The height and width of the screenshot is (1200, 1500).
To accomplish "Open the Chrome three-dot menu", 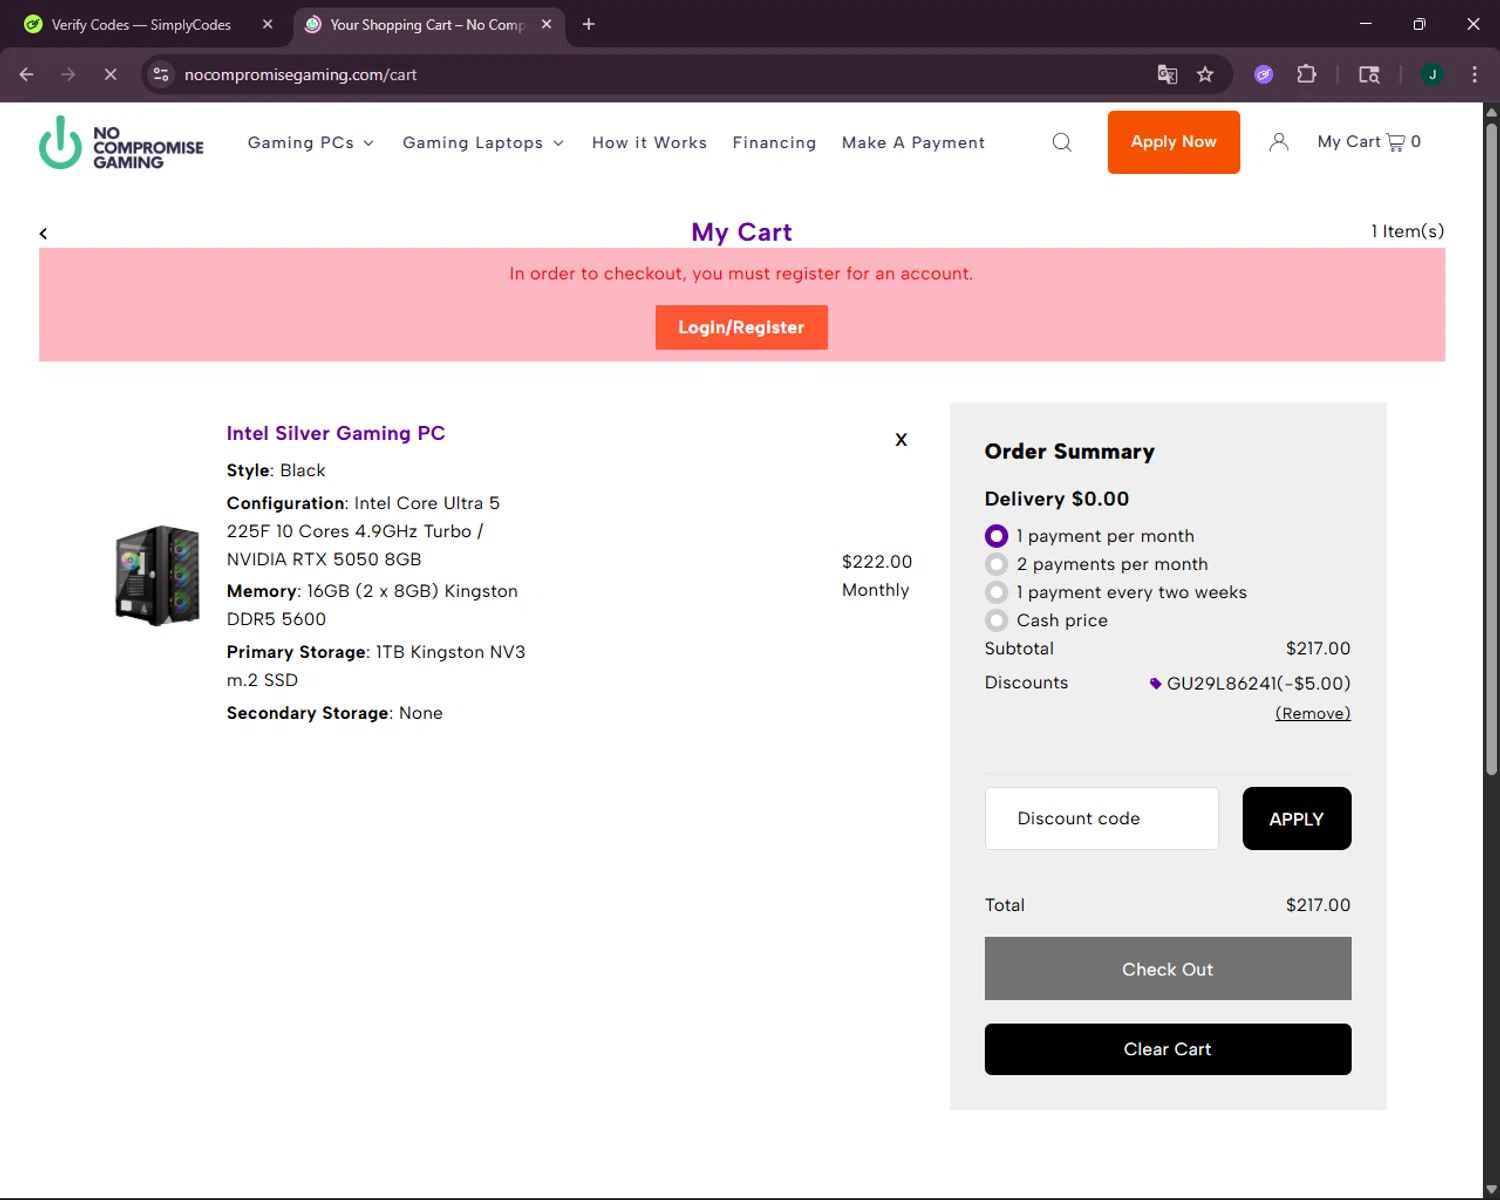I will click(1474, 74).
